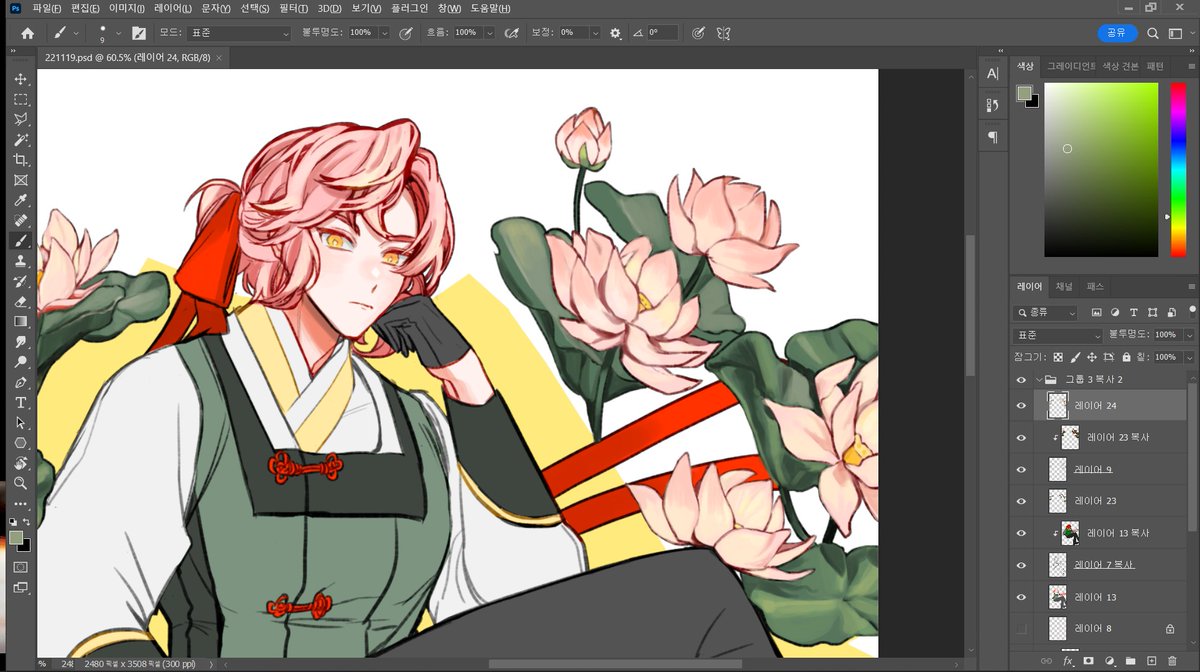The width and height of the screenshot is (1200, 672).
Task: Select the Clone Stamp tool
Action: [20, 261]
